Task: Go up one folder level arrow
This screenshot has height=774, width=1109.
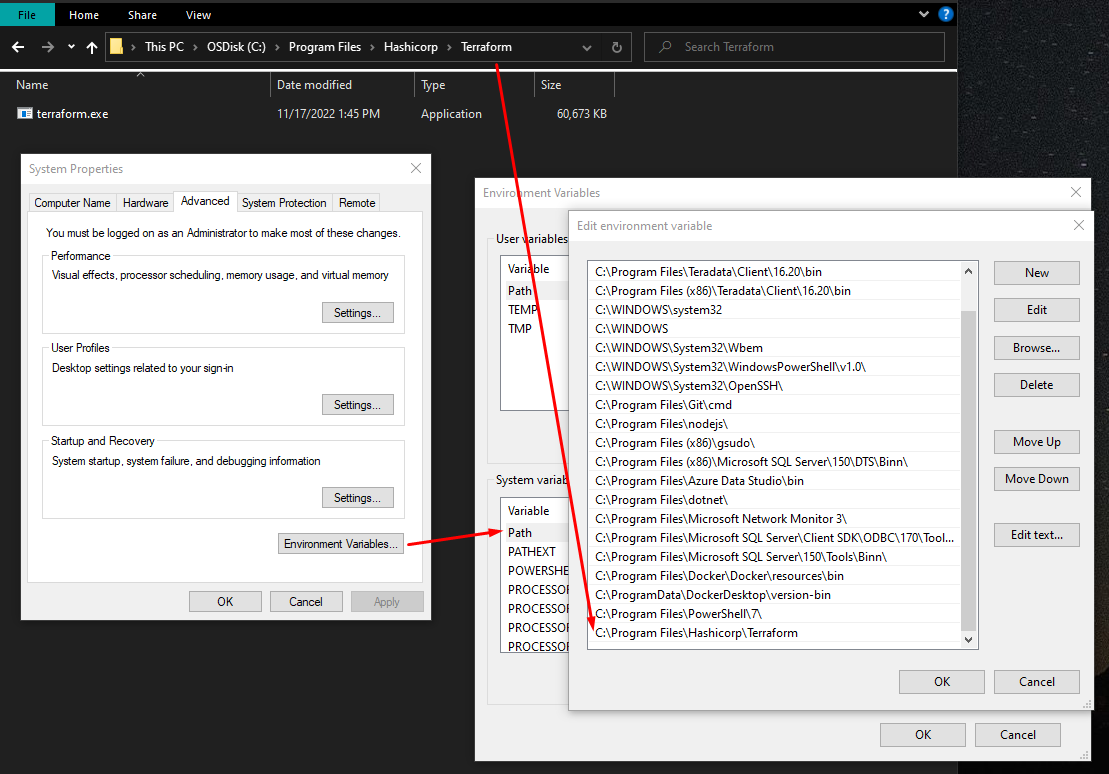Action: (92, 47)
